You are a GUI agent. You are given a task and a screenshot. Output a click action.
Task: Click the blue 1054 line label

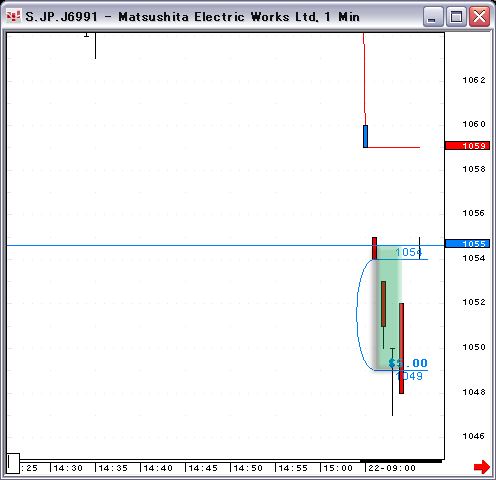click(408, 252)
